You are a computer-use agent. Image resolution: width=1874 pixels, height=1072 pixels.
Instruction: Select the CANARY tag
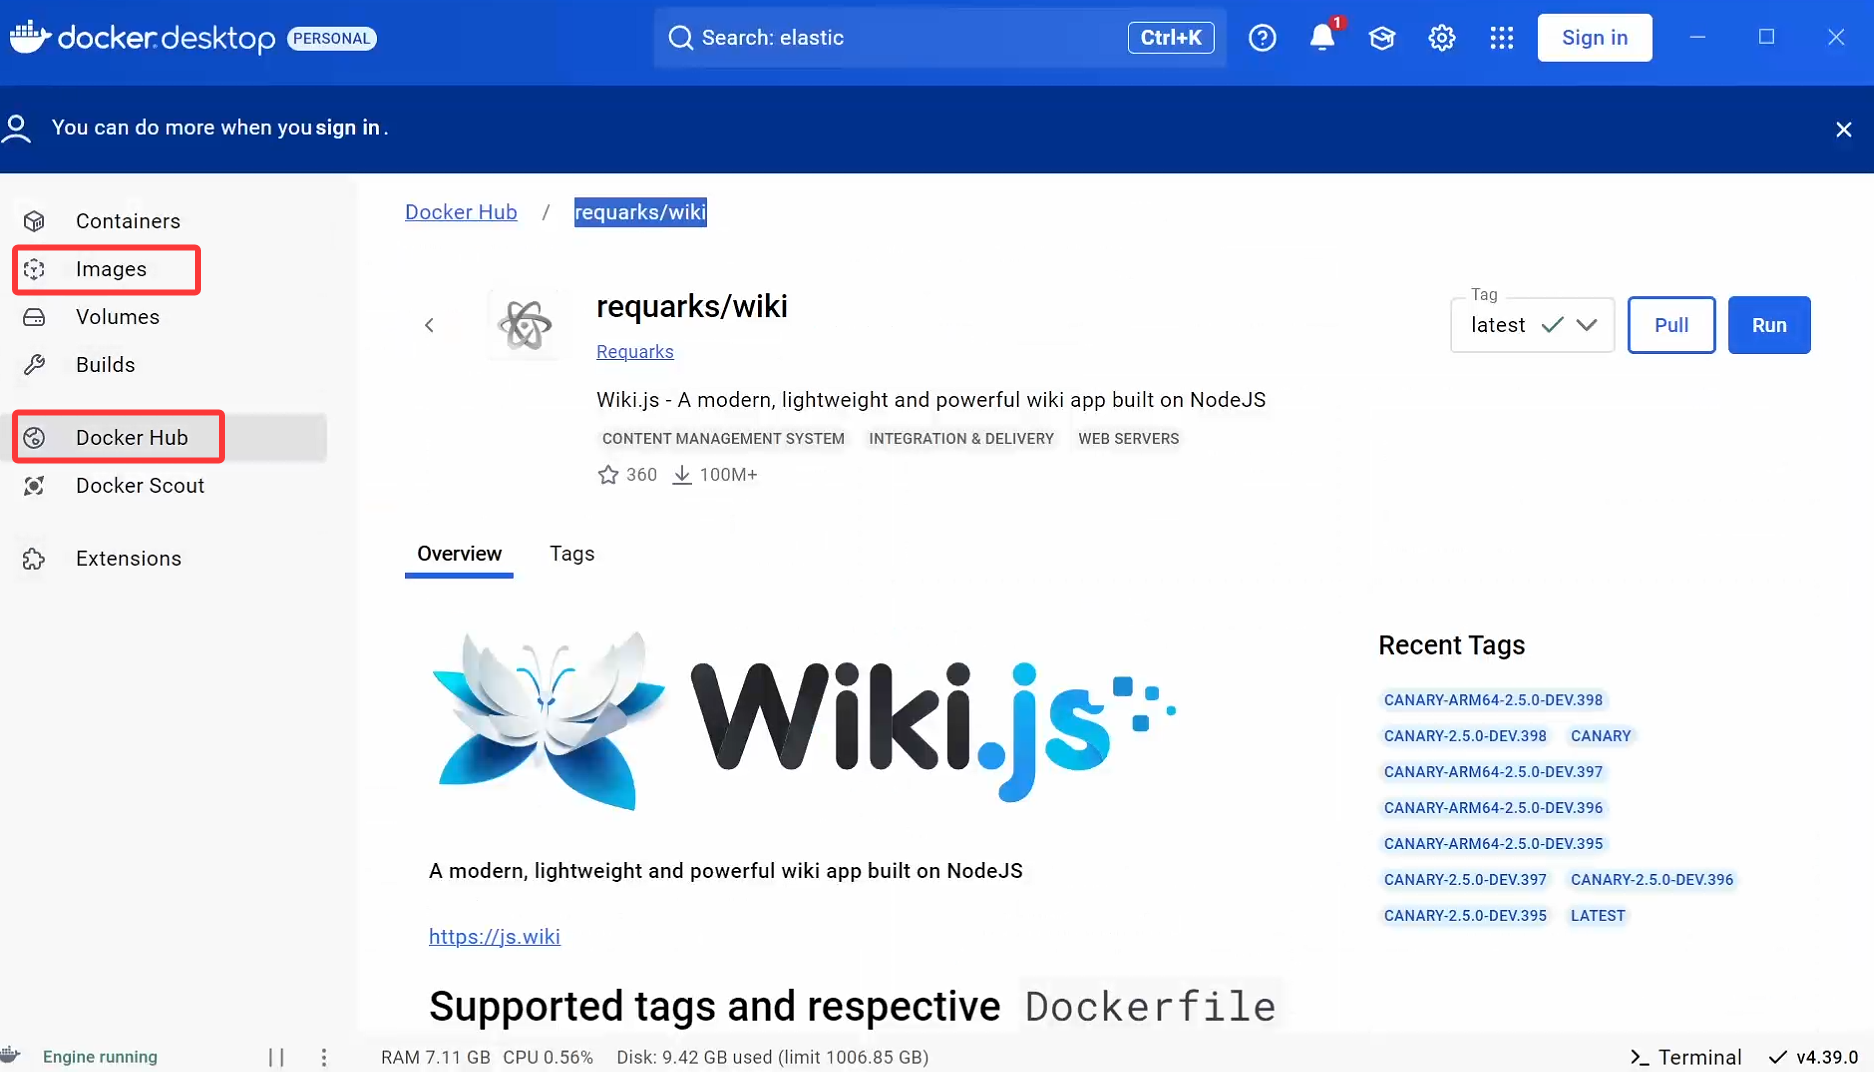click(1600, 736)
